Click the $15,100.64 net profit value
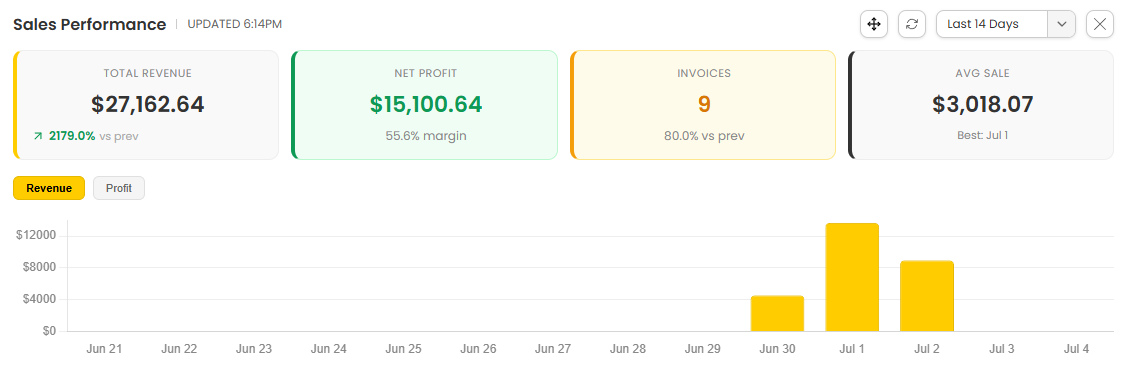The image size is (1123, 371). (426, 105)
